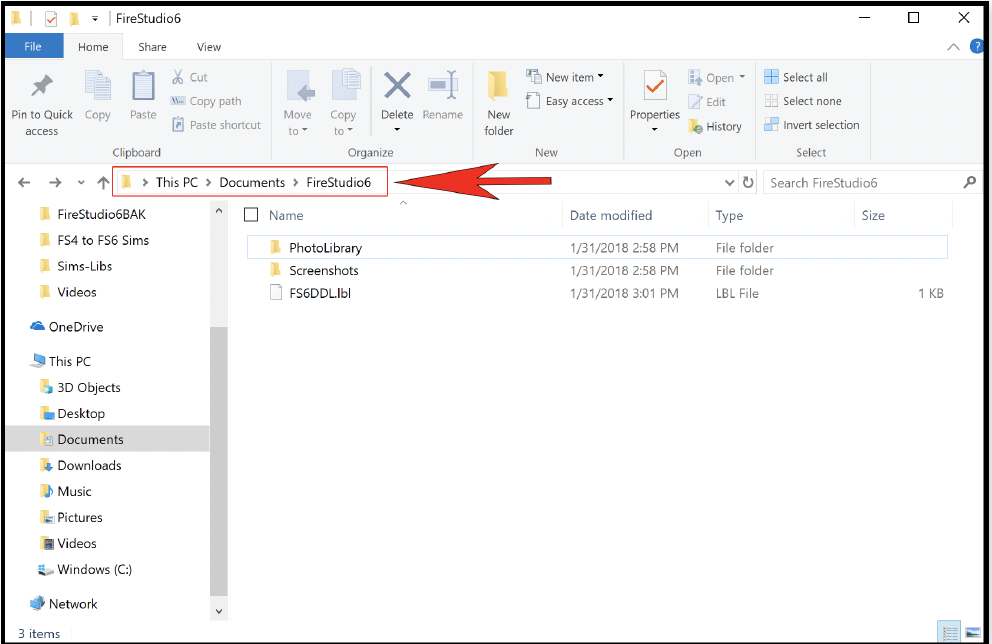Open Downloads in navigation pane
The height and width of the screenshot is (644, 992).
point(89,466)
